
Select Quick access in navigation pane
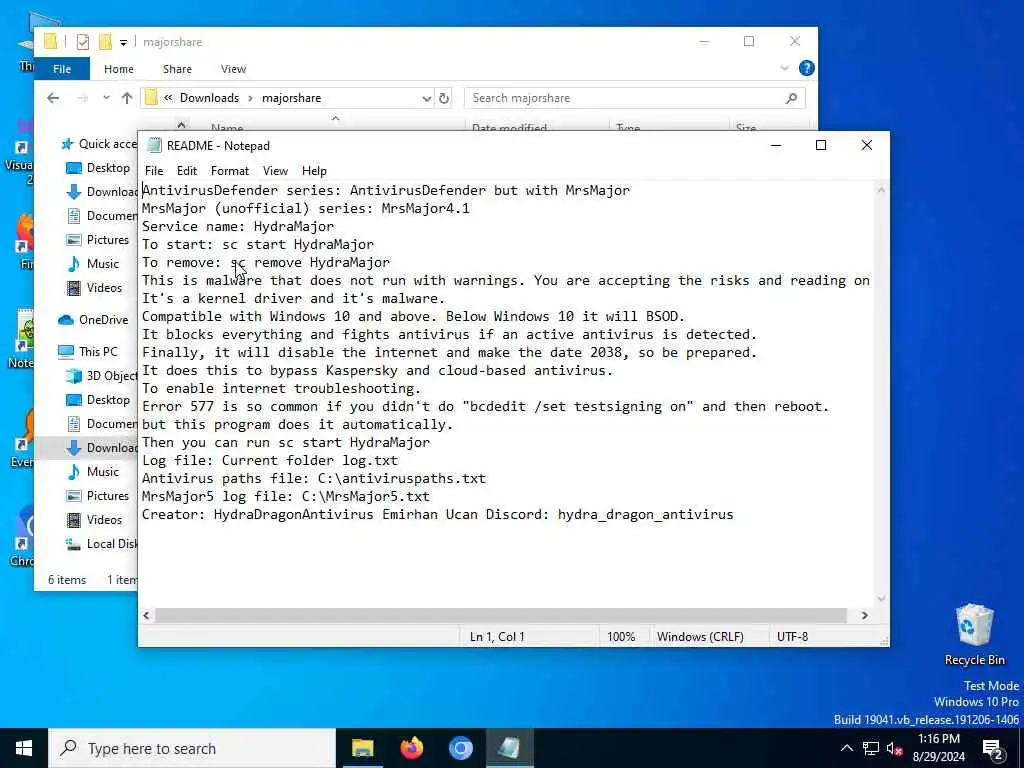point(99,144)
